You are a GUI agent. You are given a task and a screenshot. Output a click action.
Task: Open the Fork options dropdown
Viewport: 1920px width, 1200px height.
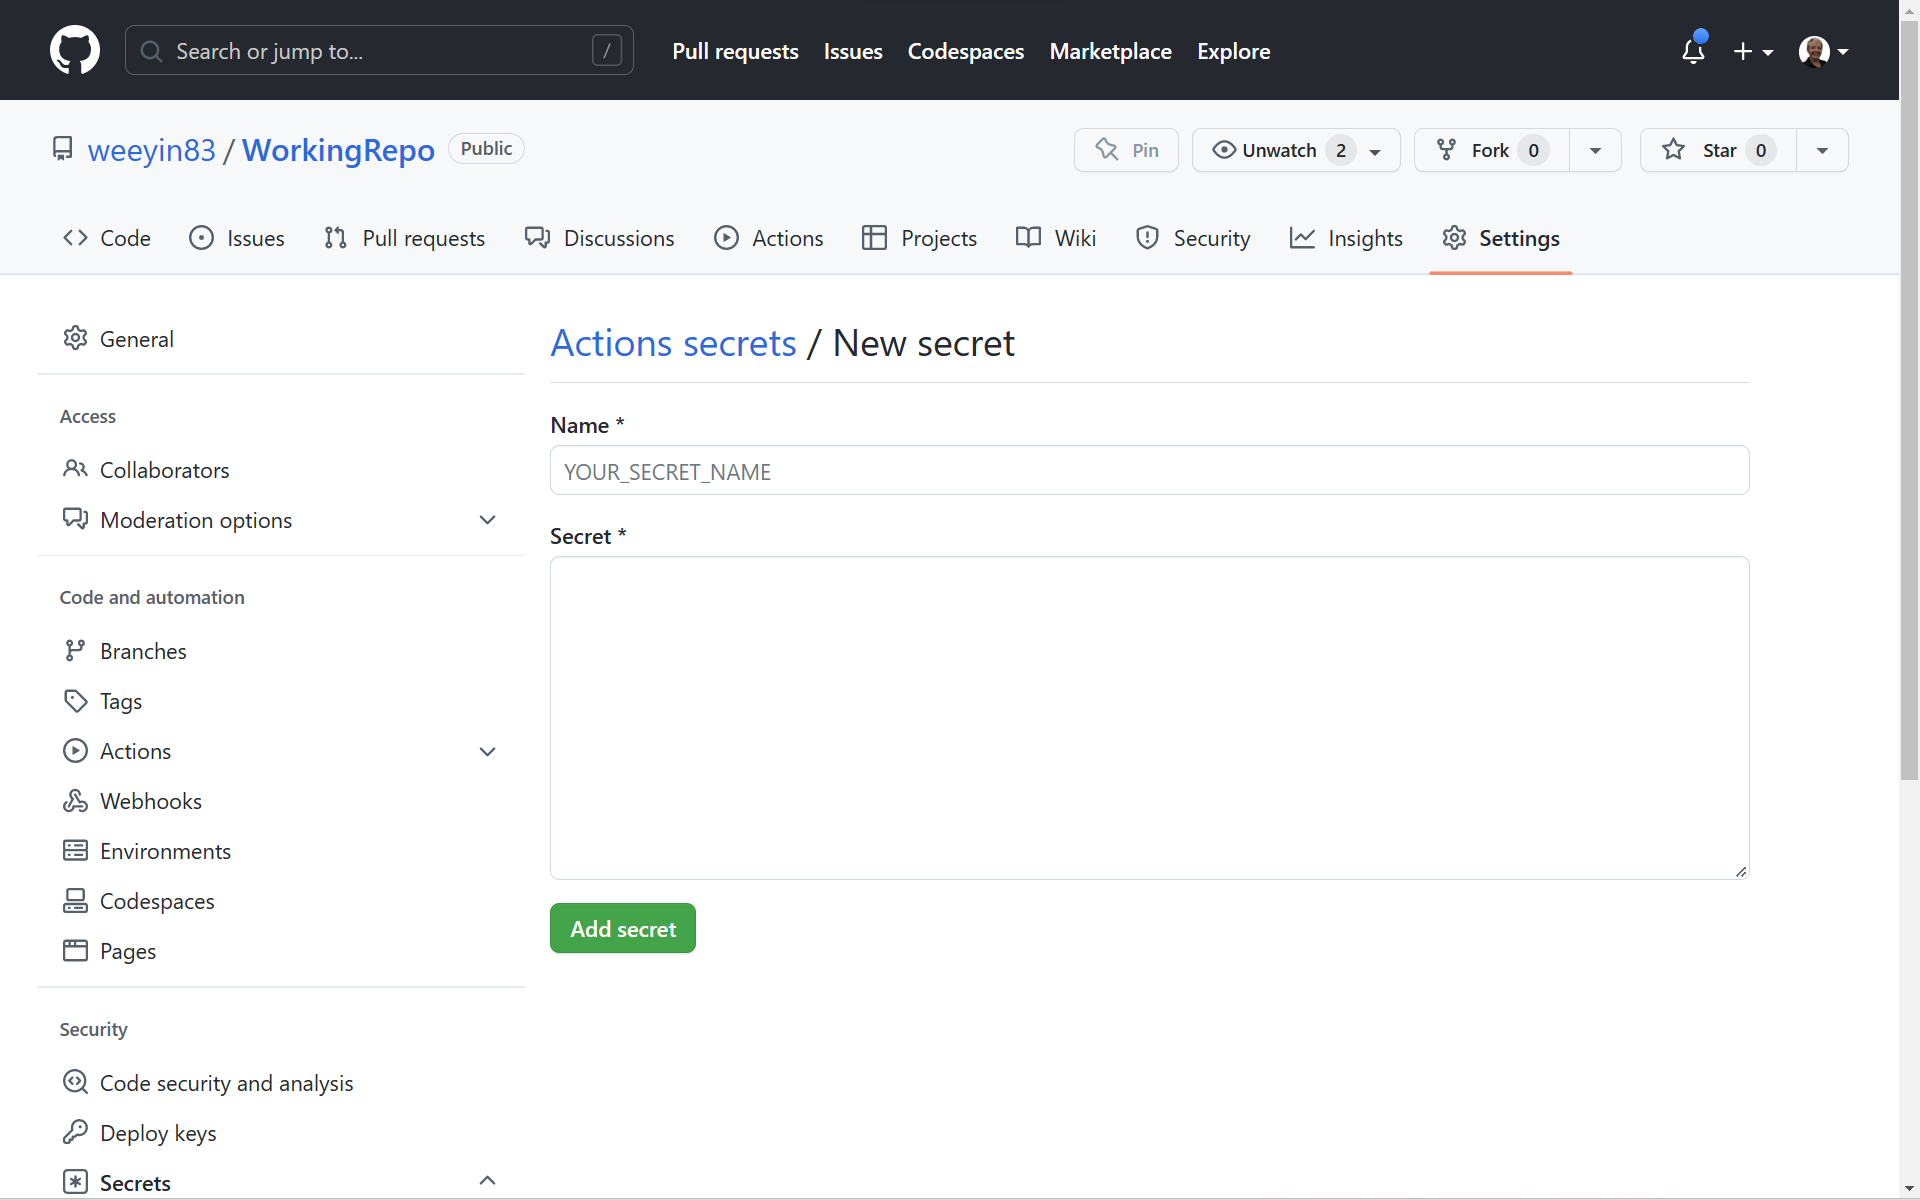pos(1595,150)
